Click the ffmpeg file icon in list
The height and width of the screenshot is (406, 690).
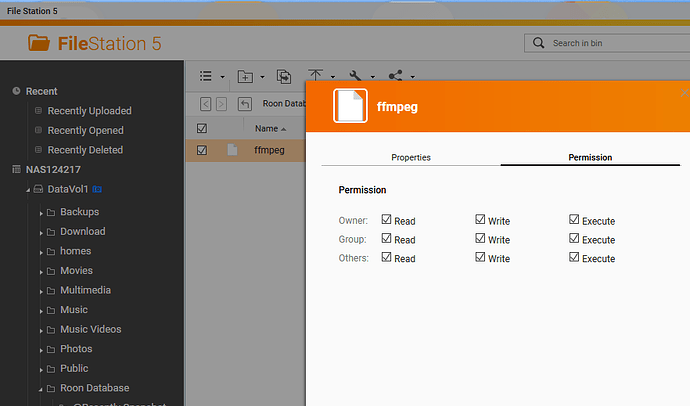pos(232,150)
